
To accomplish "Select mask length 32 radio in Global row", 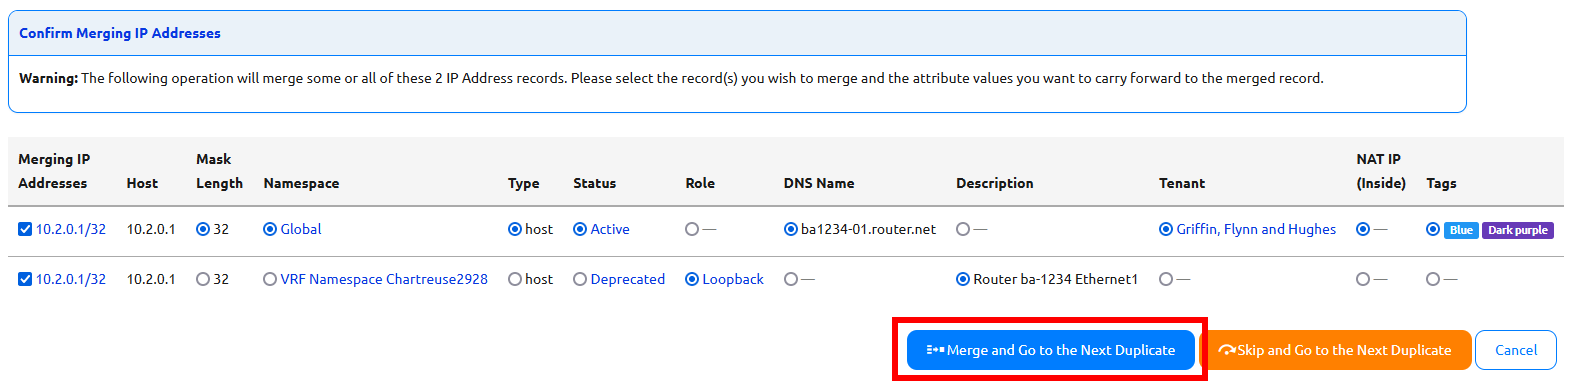I will (203, 229).
